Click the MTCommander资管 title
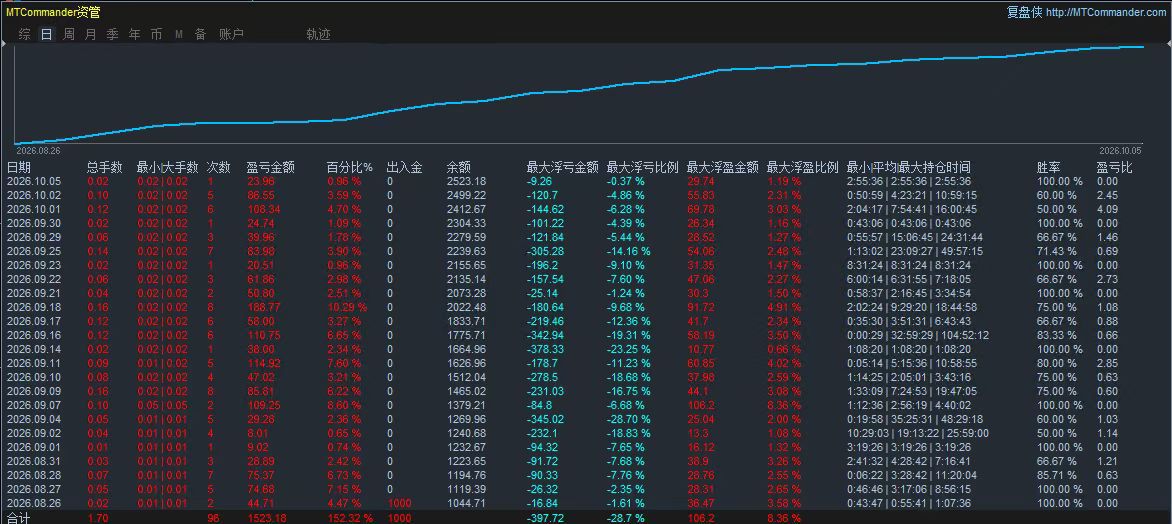Viewport: 1172px width, 524px height. coord(53,12)
